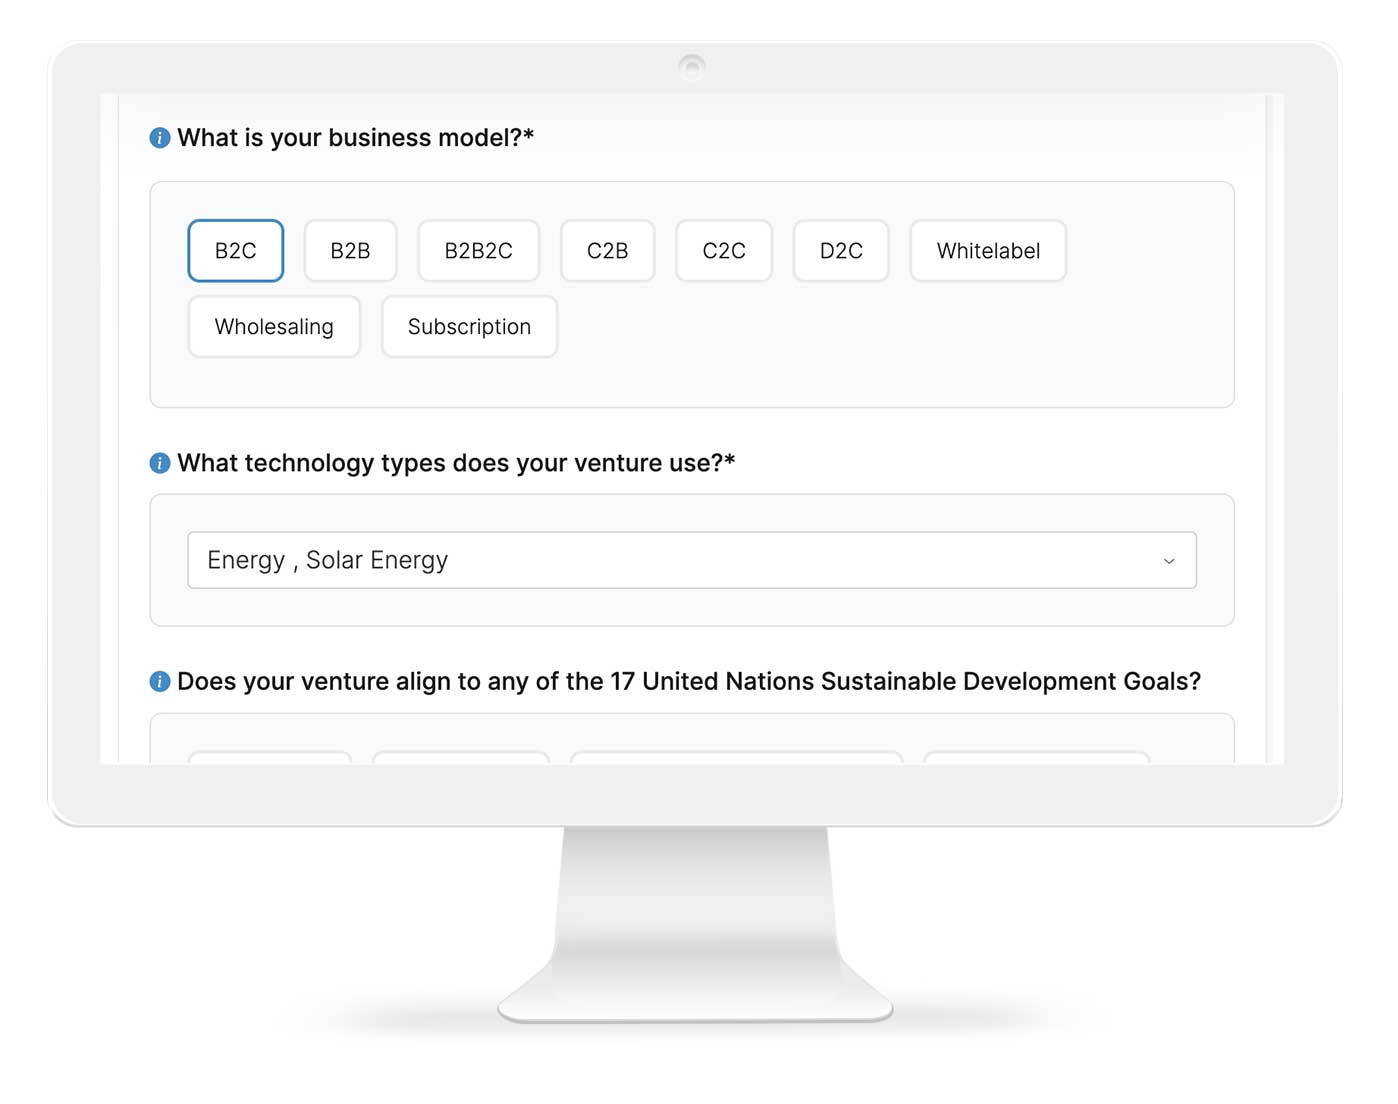
Task: Choose Wholesaling as business model
Action: point(274,327)
